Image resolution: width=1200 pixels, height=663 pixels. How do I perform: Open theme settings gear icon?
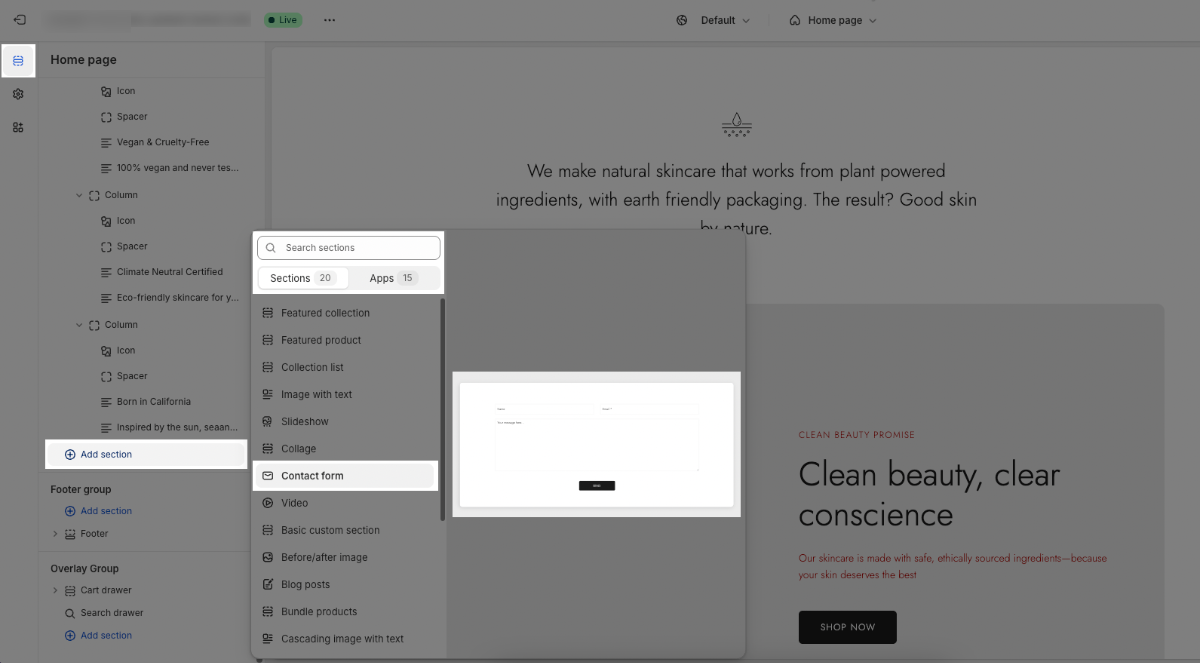(x=18, y=94)
